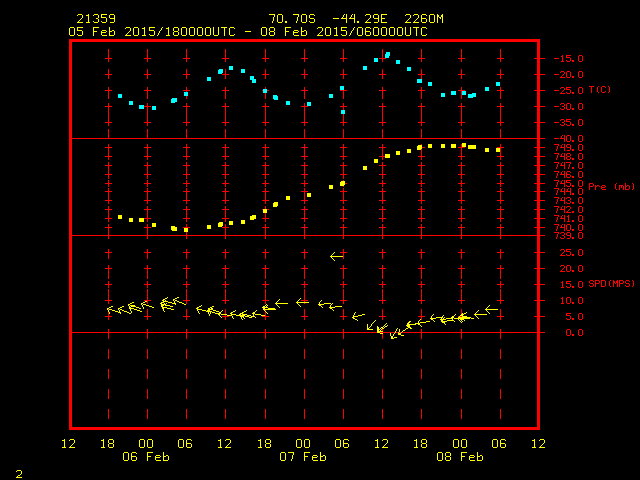Click the end date 08 Feb 2015/060000UTC
Viewport: 640px width, 480px height.
coord(344,32)
